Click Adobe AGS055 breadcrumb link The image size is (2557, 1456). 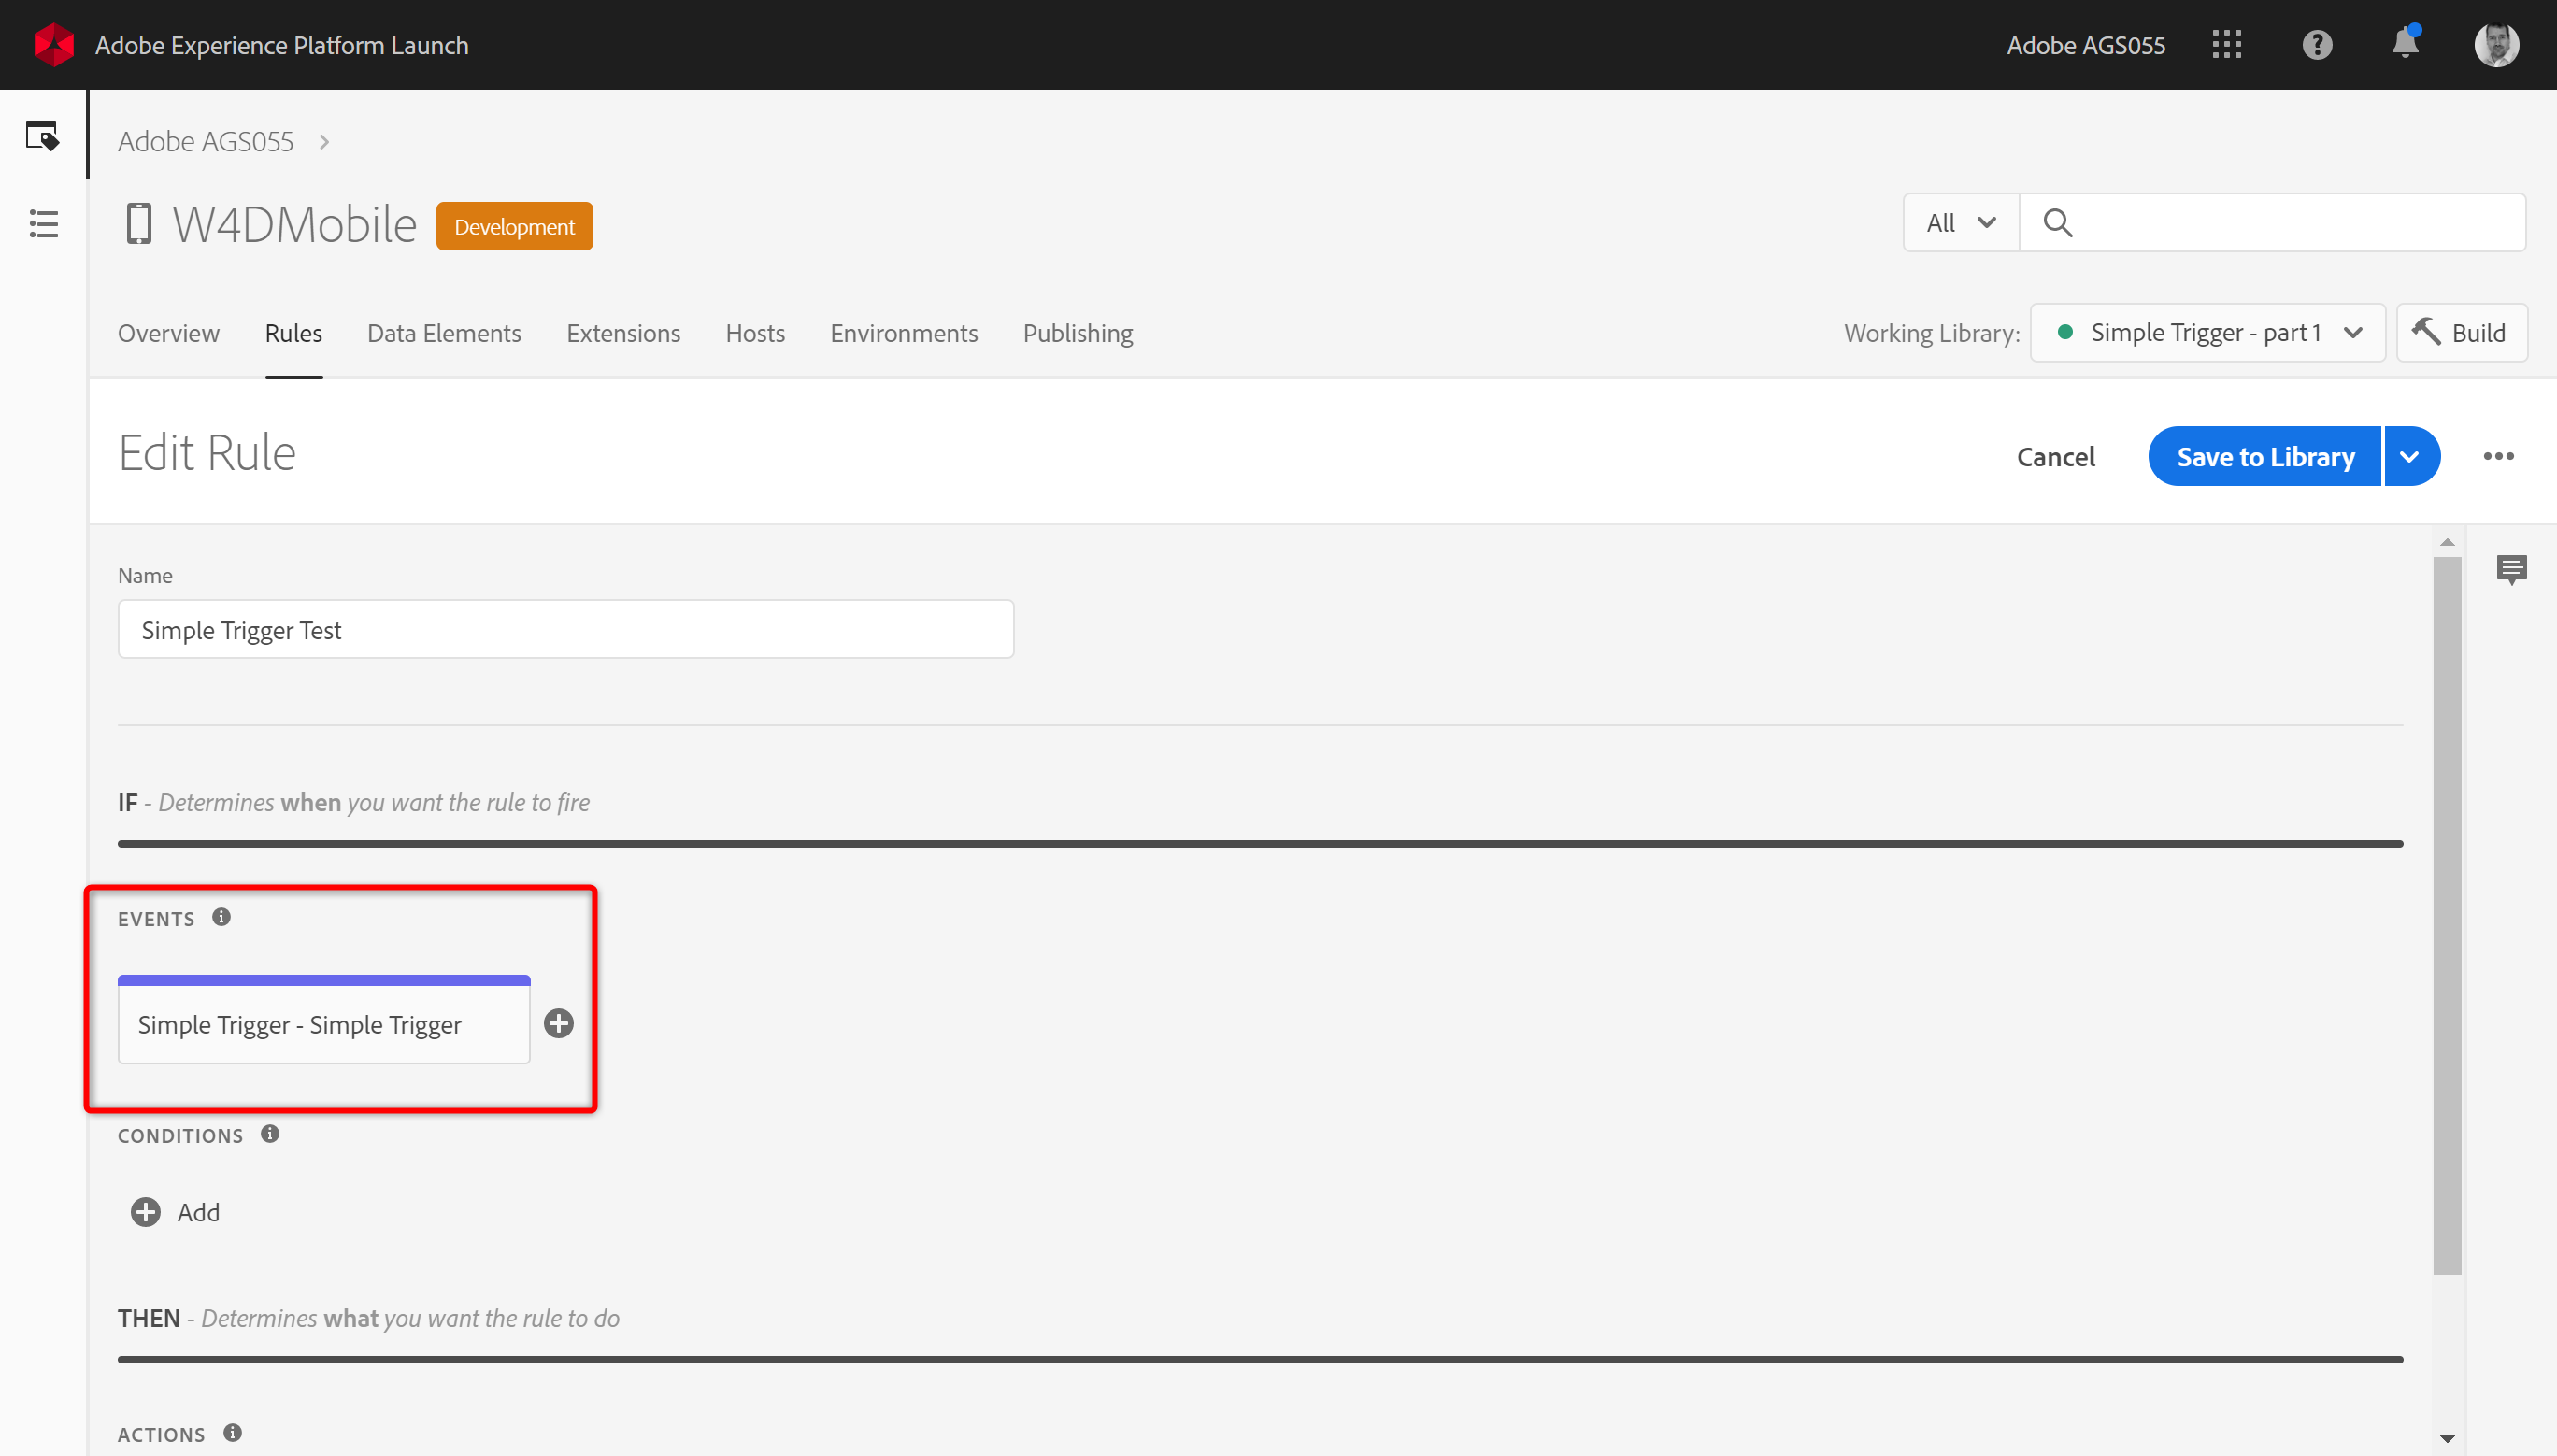pyautogui.click(x=206, y=142)
